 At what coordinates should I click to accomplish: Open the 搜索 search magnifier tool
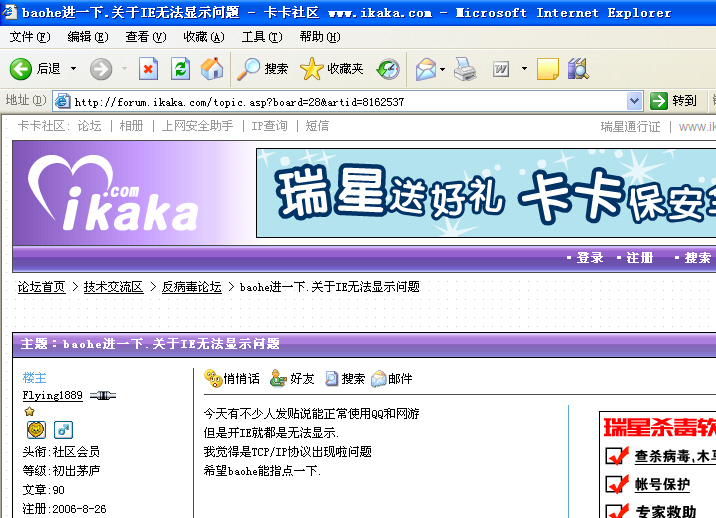[x=263, y=69]
